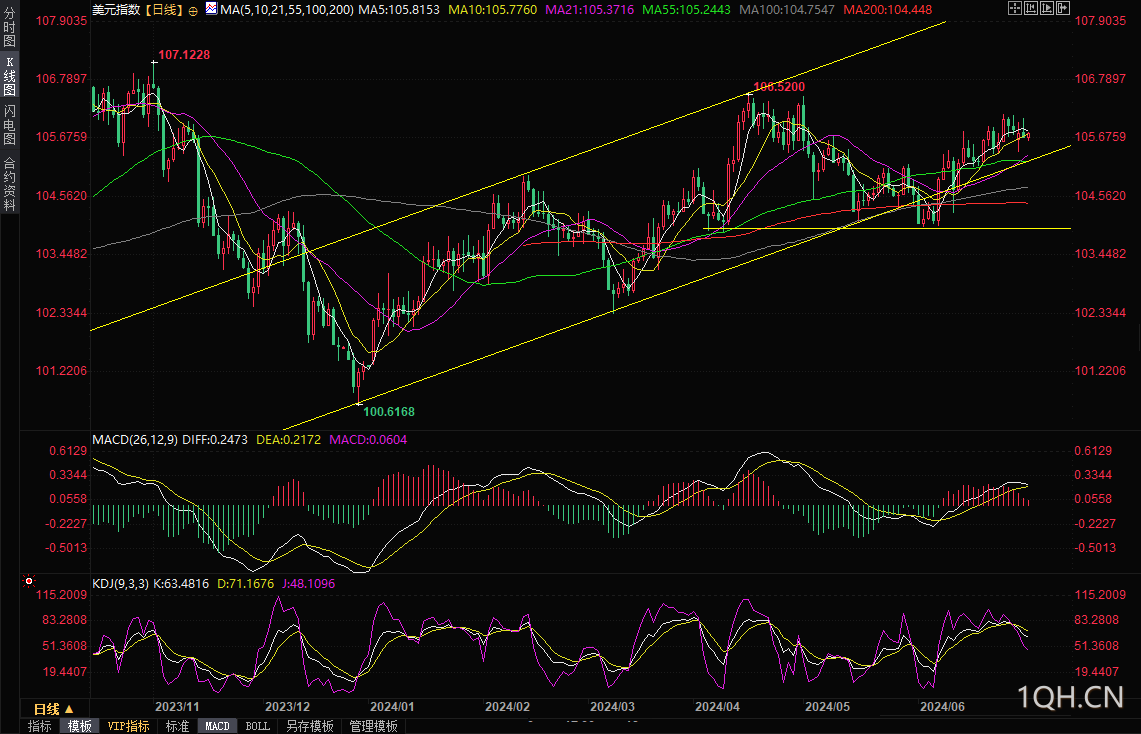The height and width of the screenshot is (734, 1141).
Task: Click the 2023/11 date on time axis
Action: [x=177, y=706]
